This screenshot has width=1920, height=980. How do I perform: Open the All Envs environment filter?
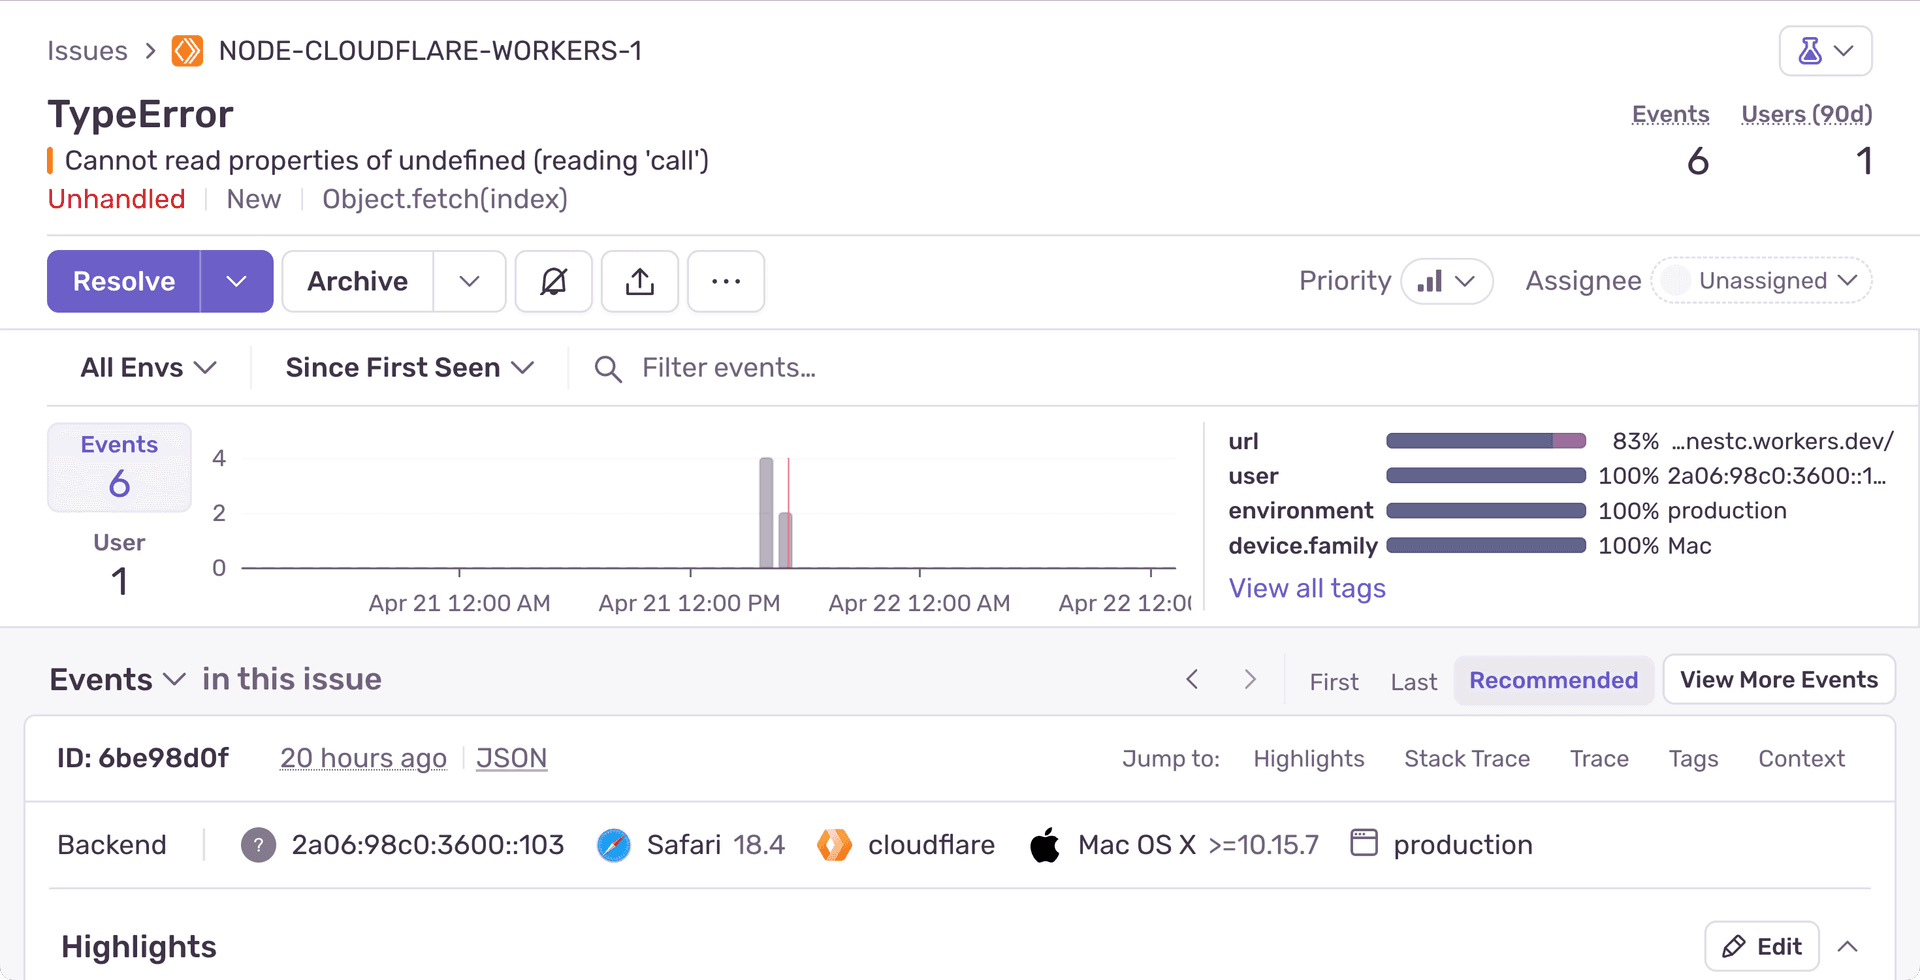tap(148, 368)
